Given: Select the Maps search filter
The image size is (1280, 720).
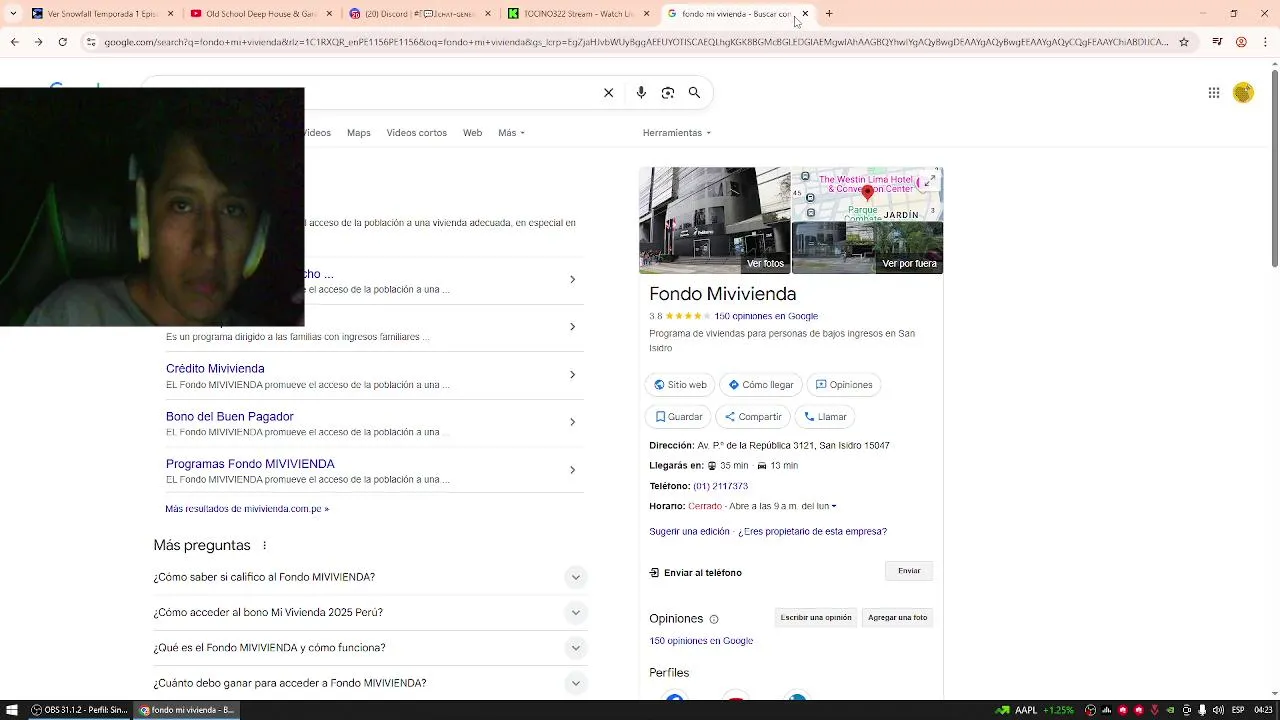Looking at the screenshot, I should 359,133.
